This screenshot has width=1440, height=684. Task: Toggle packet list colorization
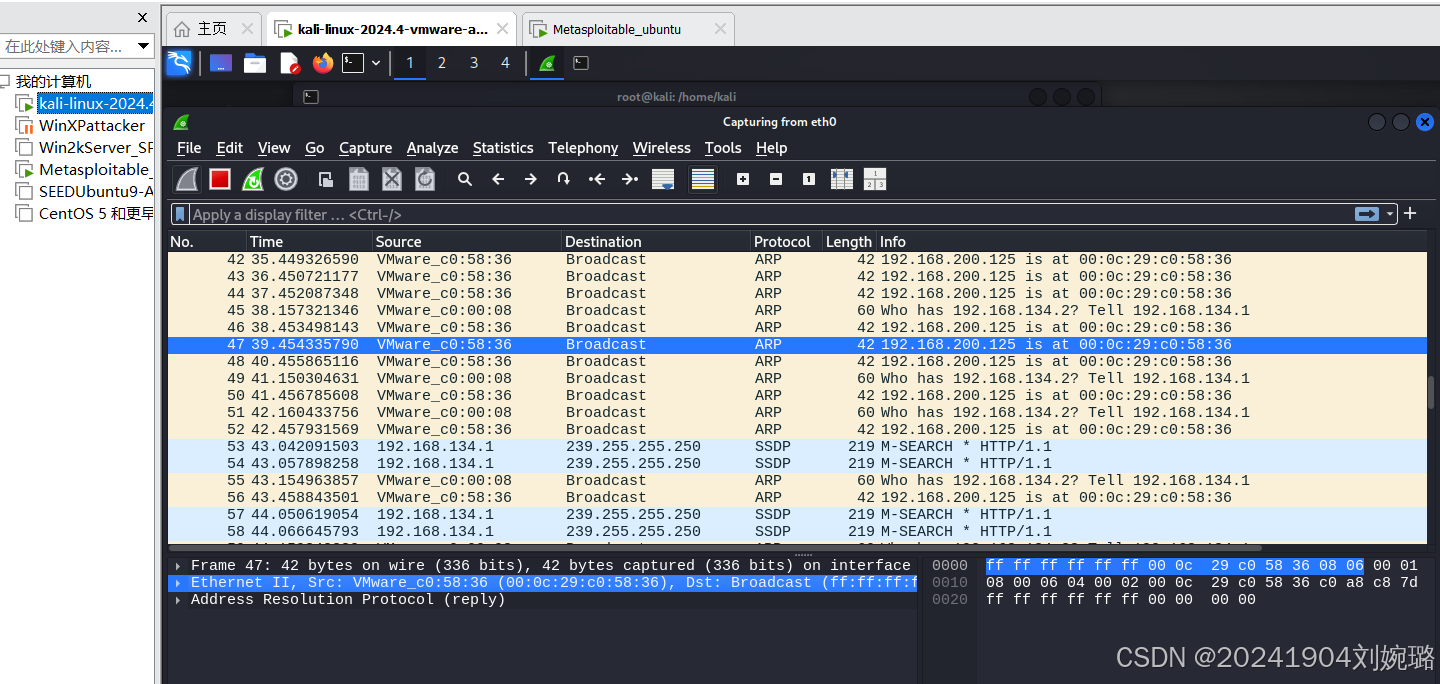click(703, 179)
